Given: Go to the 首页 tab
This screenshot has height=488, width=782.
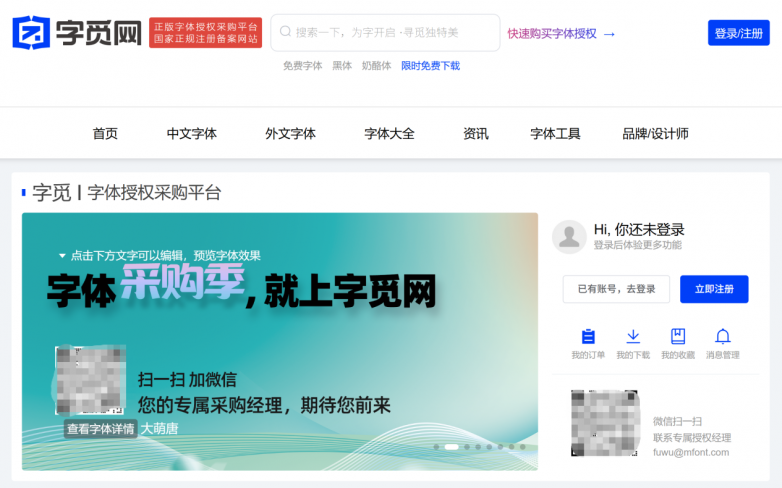Looking at the screenshot, I should 105,134.
